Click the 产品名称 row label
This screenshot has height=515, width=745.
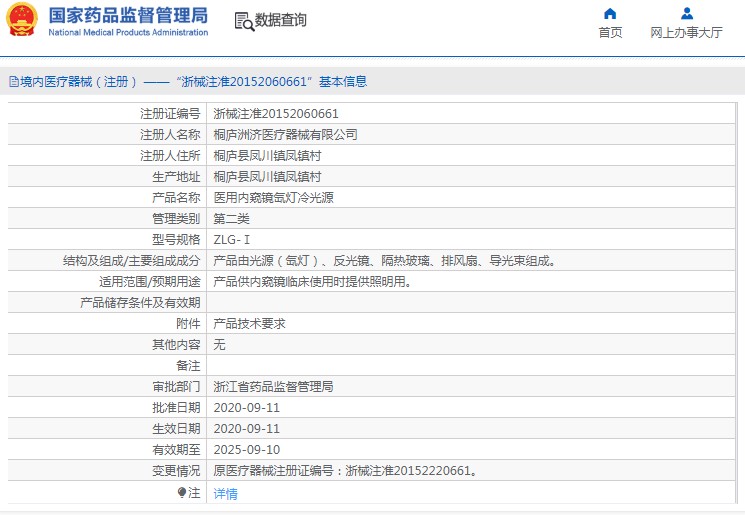(176, 198)
